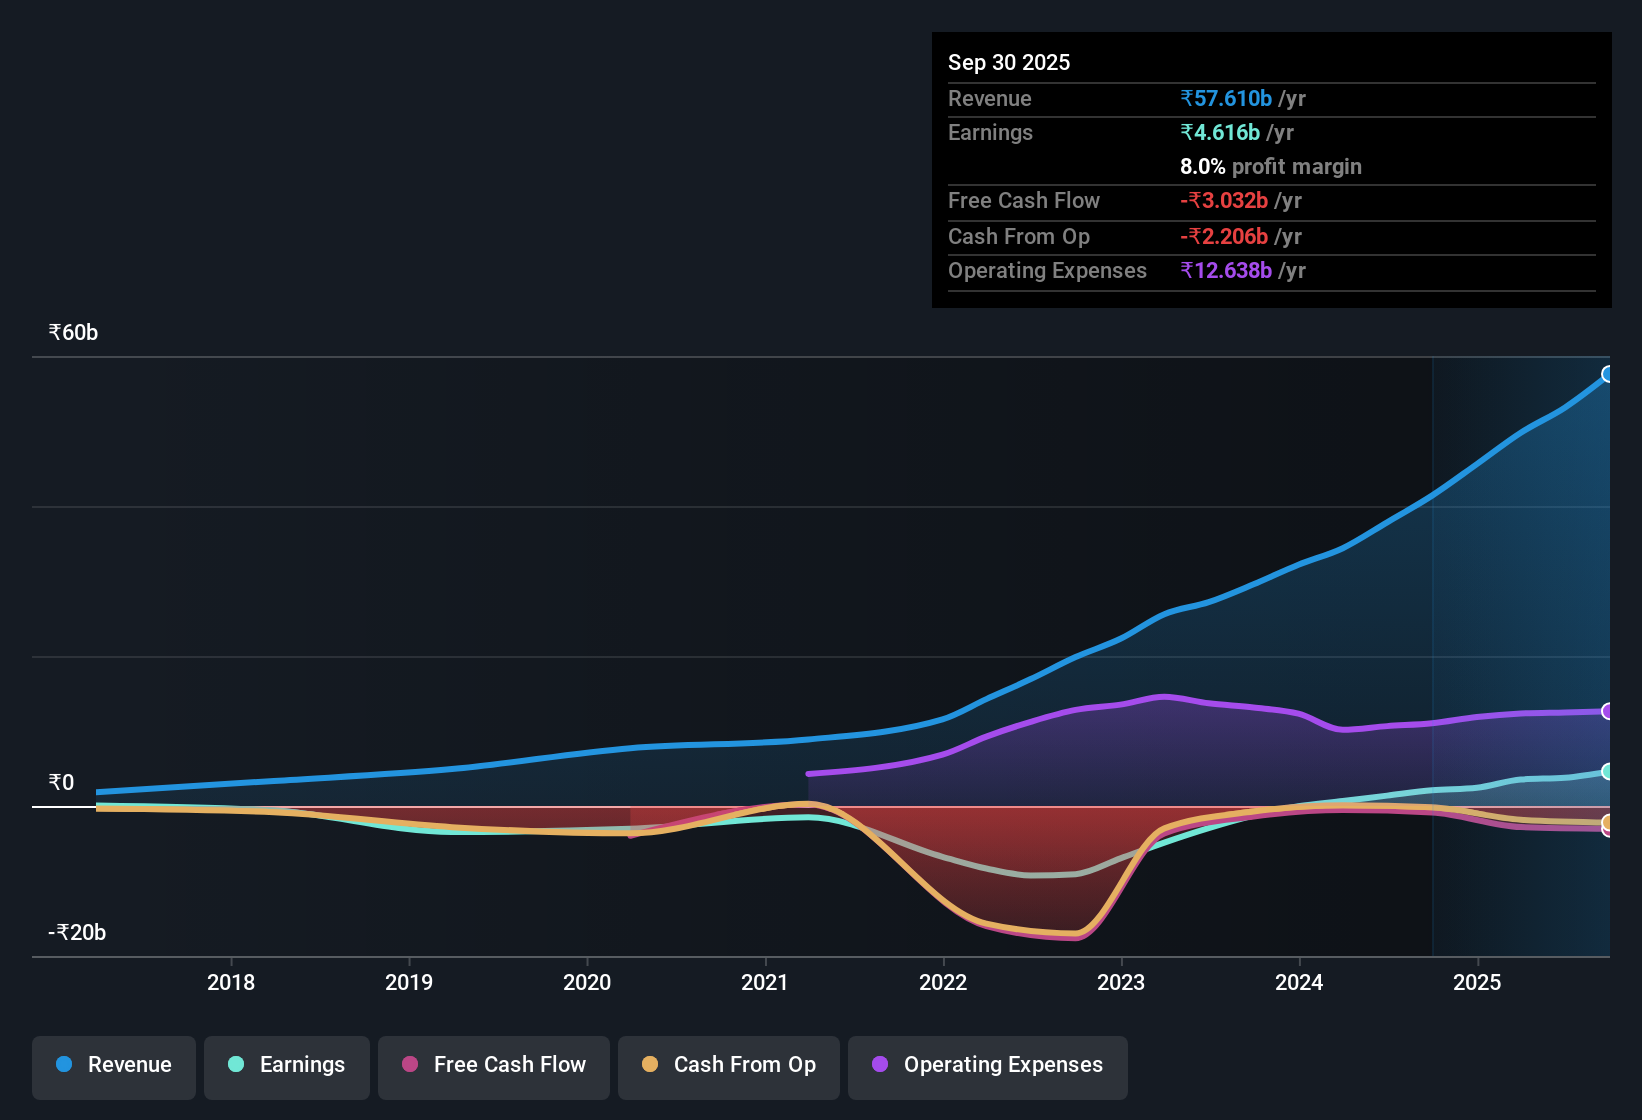The image size is (1642, 1120).
Task: Hide the Operating Expenses series
Action: 987,1065
